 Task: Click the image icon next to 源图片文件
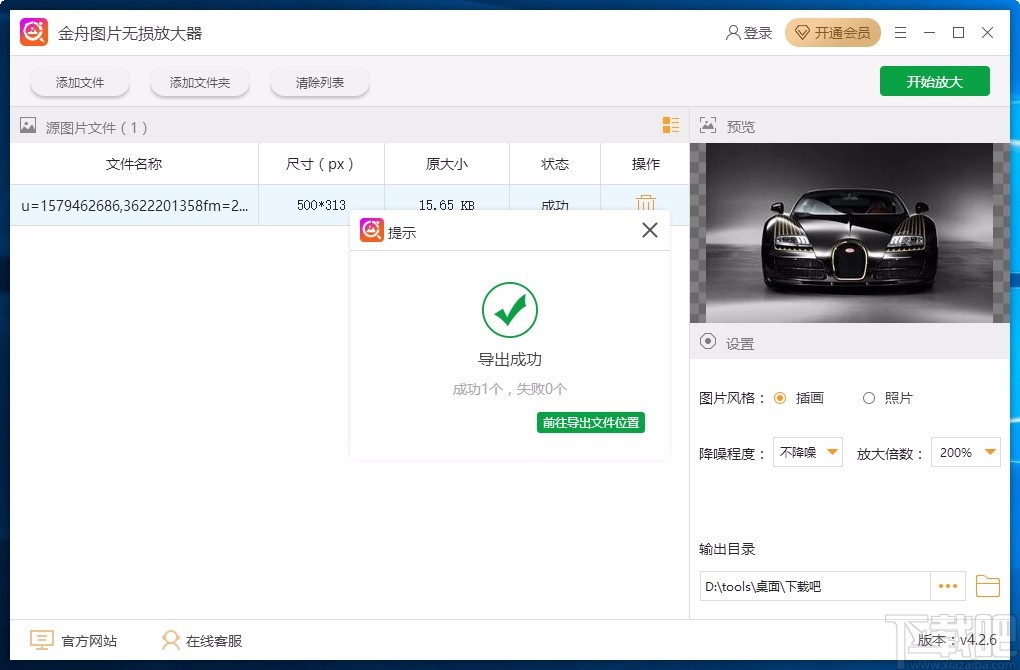(x=27, y=127)
